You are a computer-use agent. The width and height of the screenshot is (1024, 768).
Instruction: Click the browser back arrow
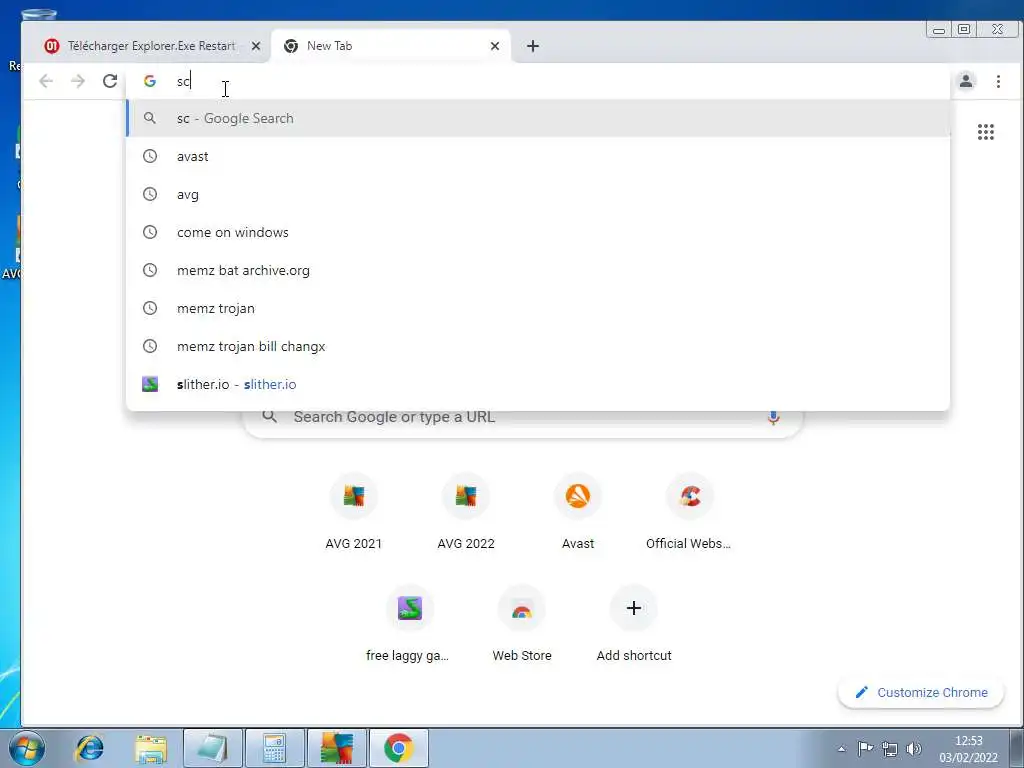coord(46,81)
